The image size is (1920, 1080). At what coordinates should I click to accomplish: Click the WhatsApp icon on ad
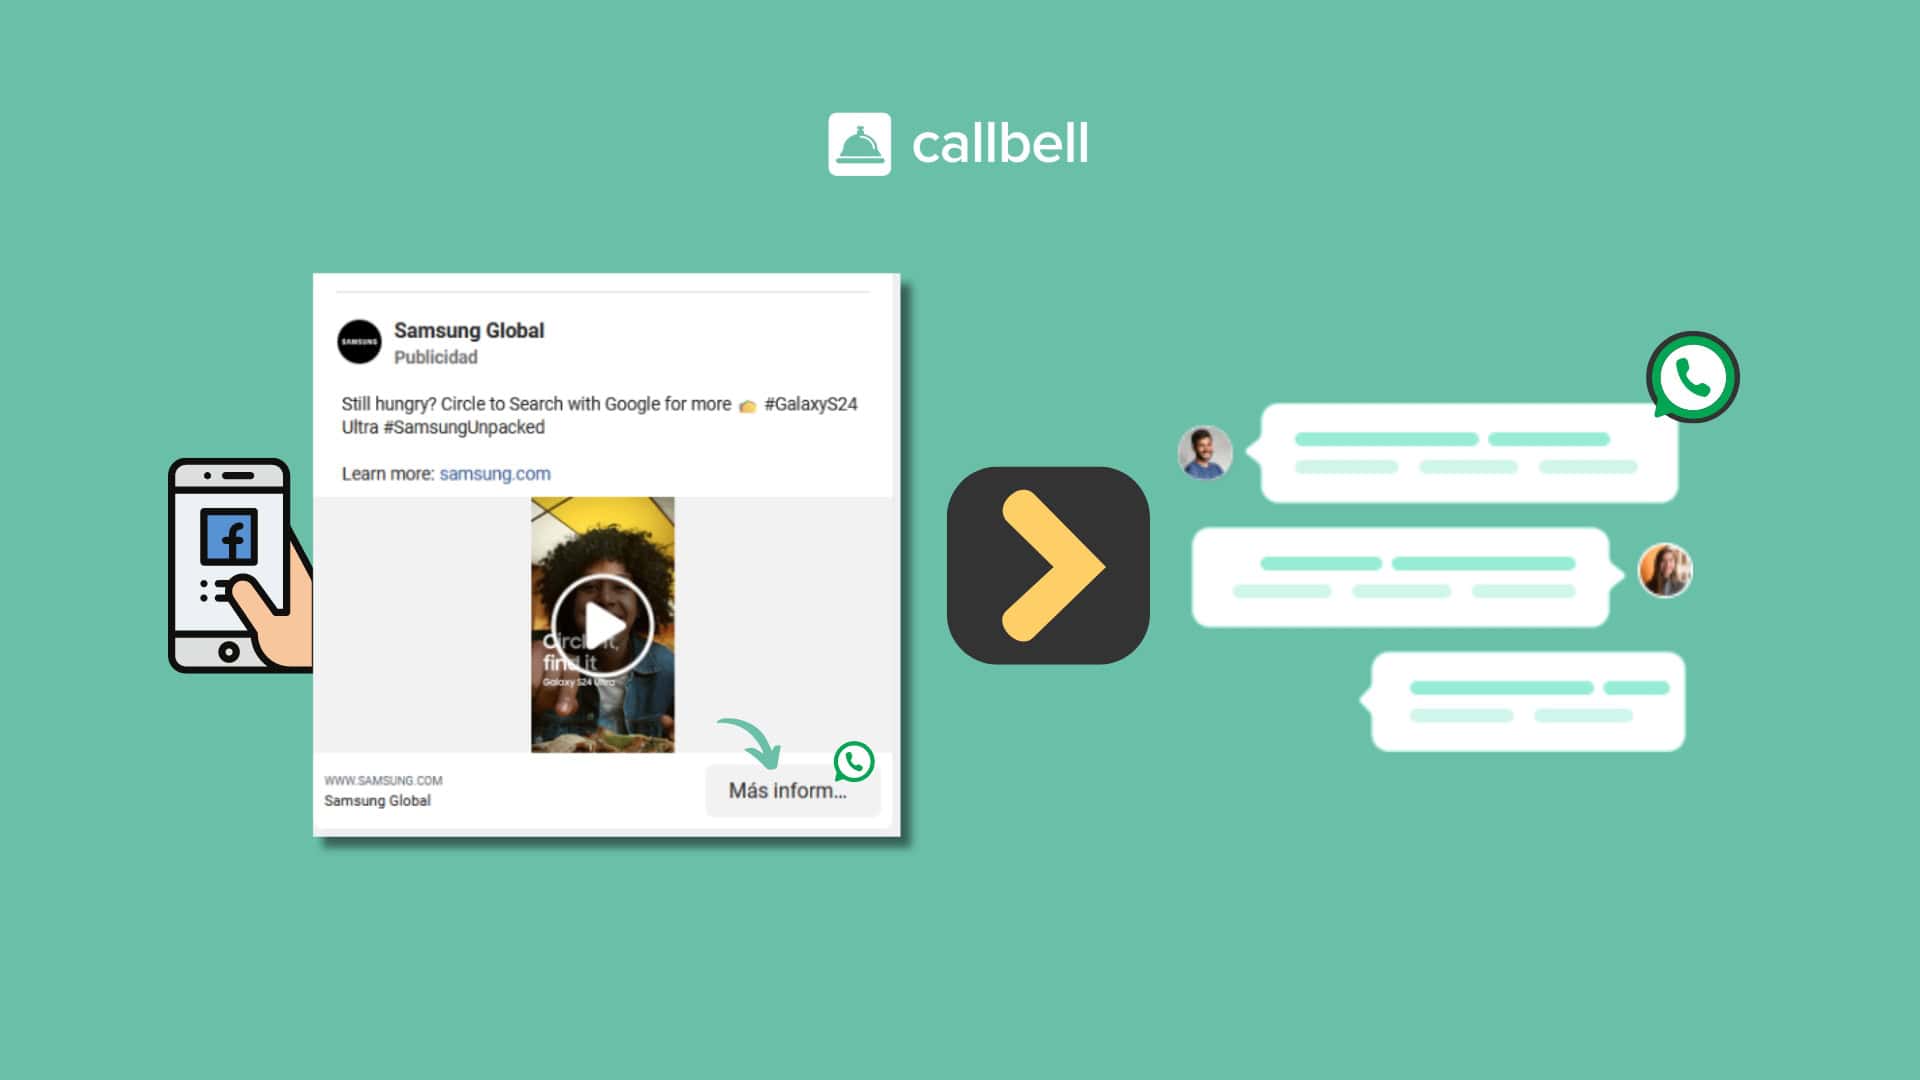[x=853, y=762]
